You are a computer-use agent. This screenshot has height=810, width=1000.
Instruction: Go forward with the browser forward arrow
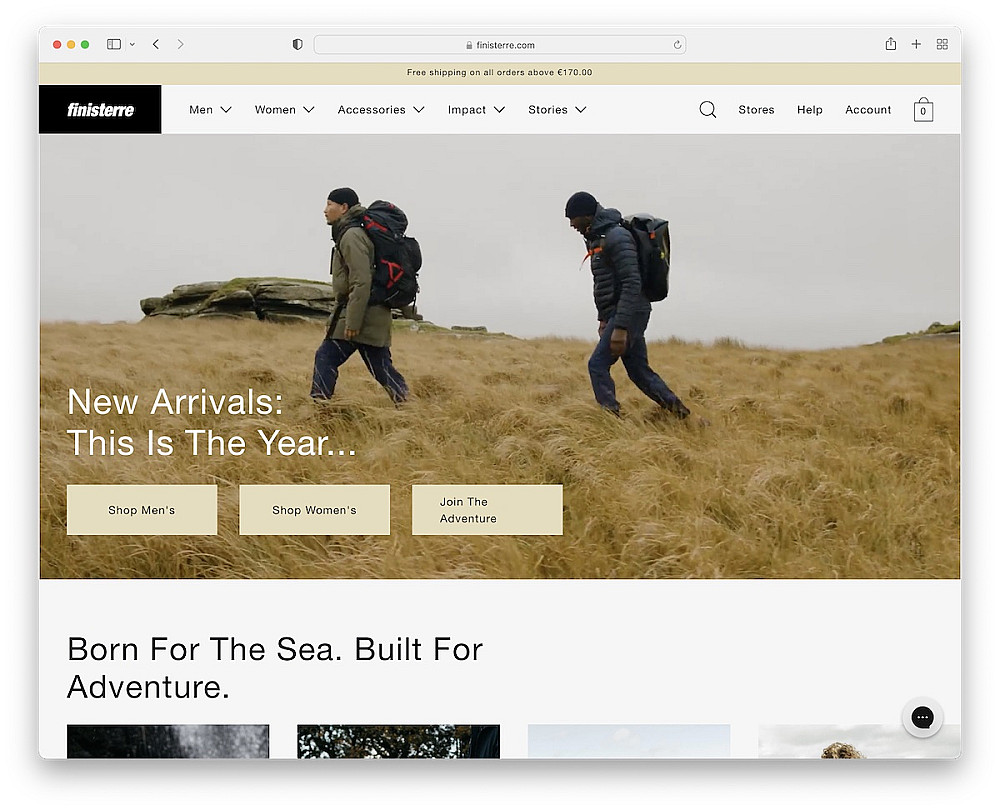tap(180, 44)
